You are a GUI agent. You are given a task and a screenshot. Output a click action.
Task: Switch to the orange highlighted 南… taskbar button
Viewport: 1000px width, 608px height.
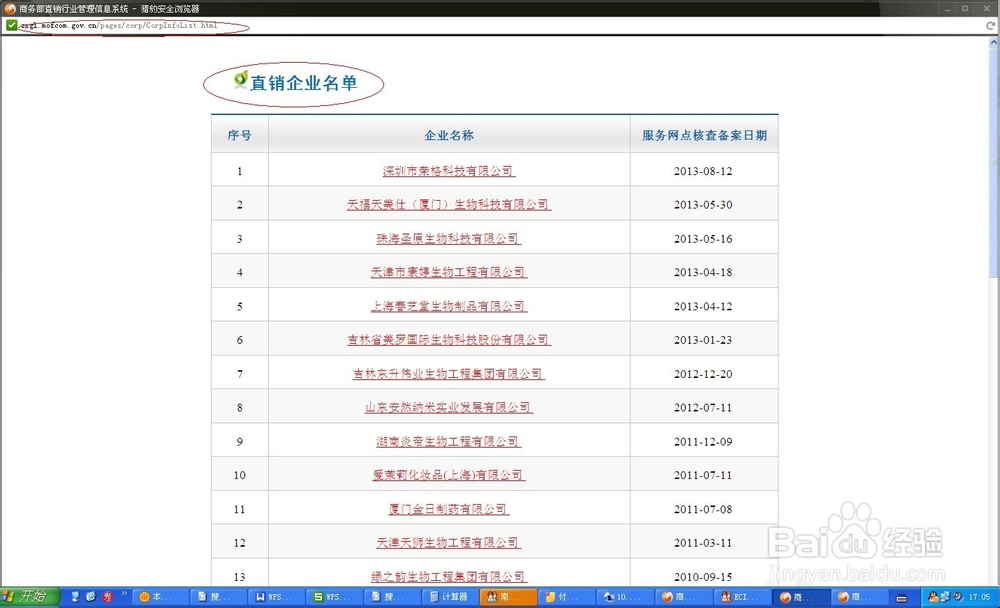pyautogui.click(x=507, y=597)
